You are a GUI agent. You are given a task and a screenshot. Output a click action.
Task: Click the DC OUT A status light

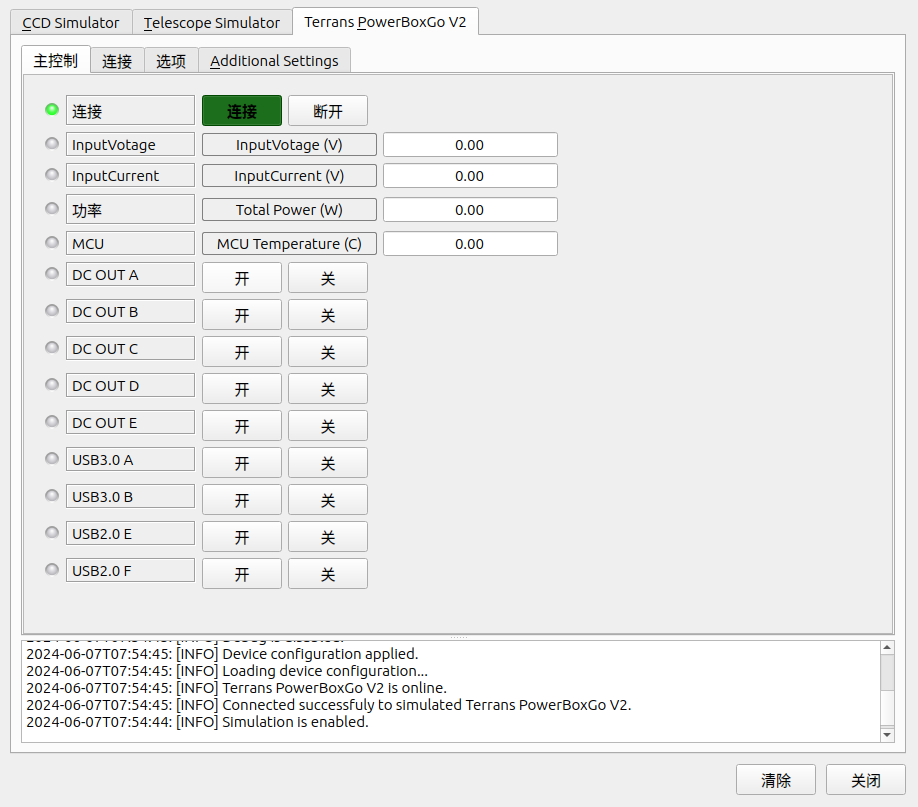(52, 273)
